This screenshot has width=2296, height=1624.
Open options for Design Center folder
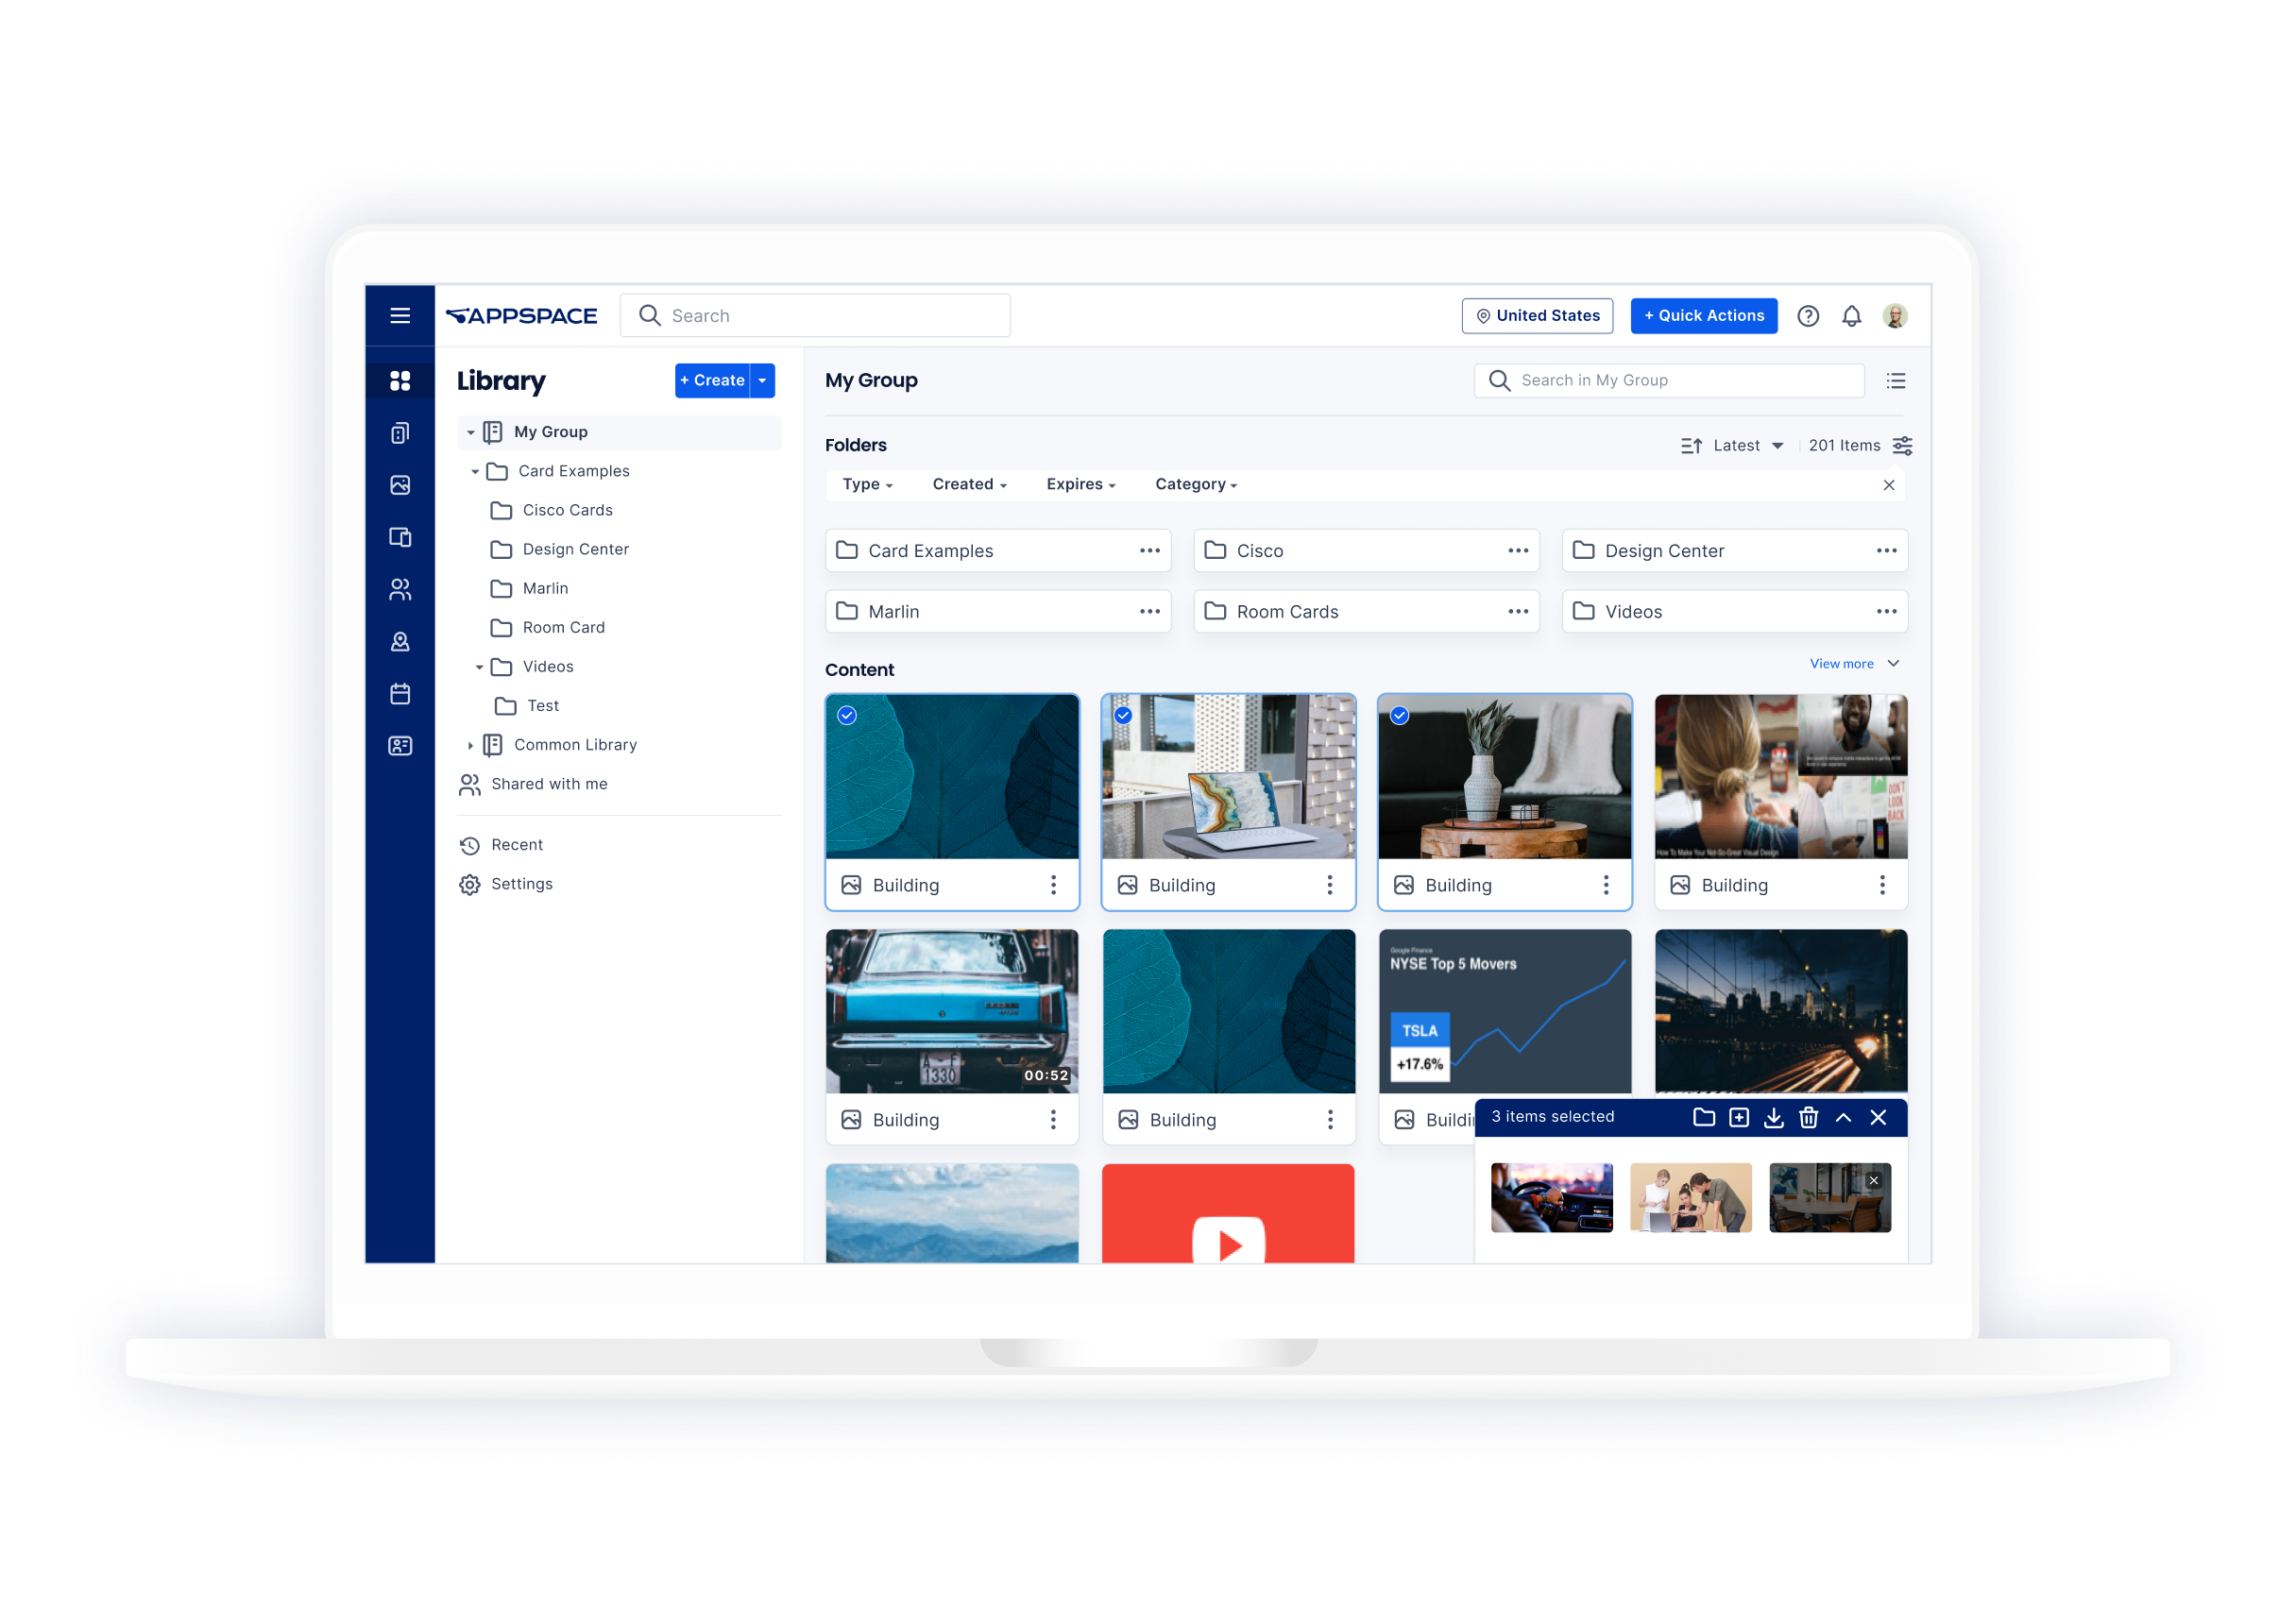click(1886, 551)
